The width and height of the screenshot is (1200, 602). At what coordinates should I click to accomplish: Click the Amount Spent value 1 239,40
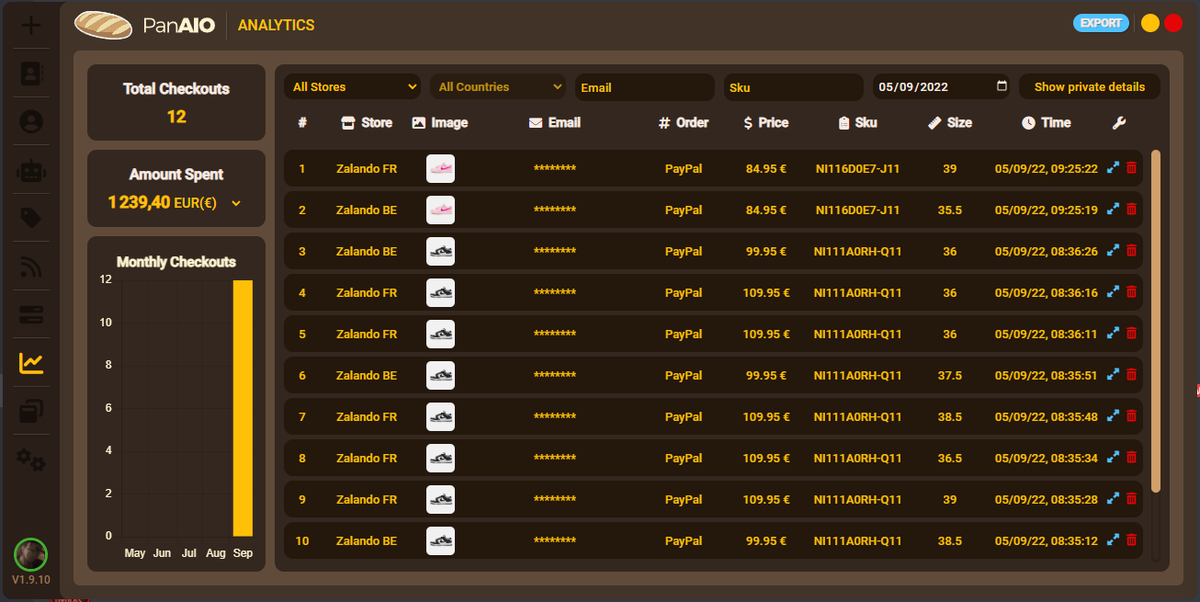(138, 203)
